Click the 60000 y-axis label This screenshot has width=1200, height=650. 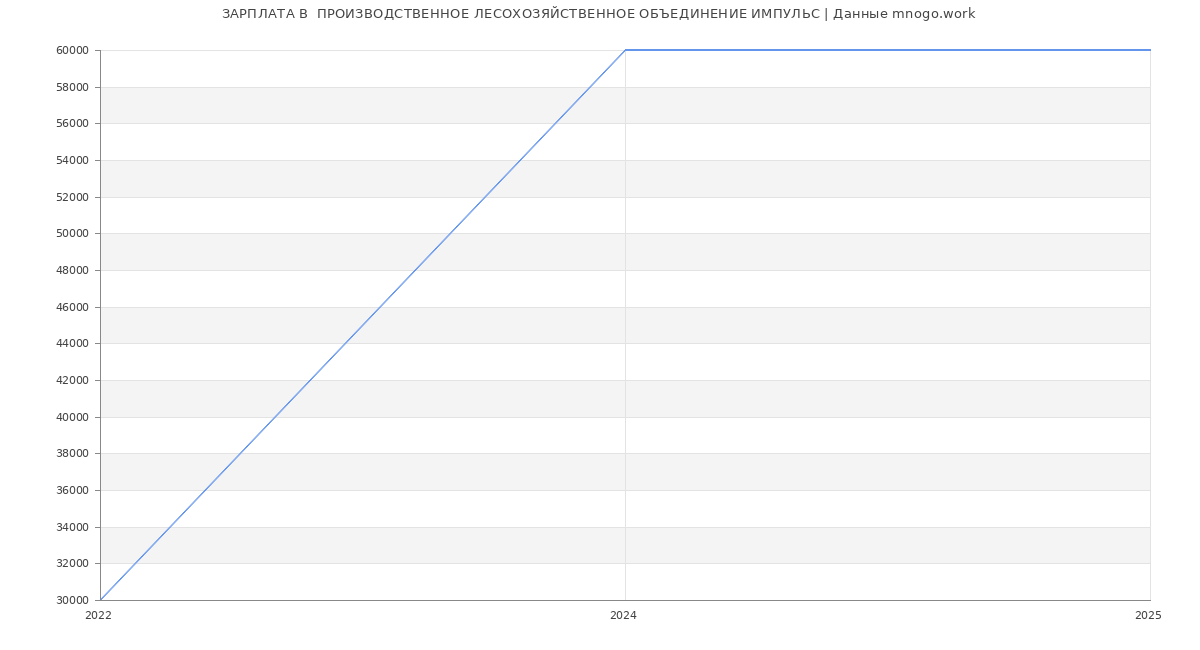point(73,51)
